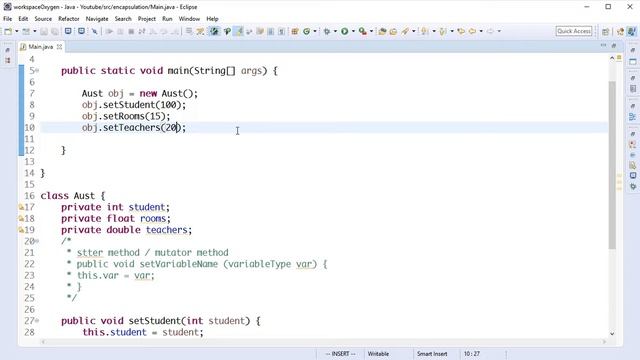
Task: Open the New Java Class dropdown arrow
Action: (315, 31)
